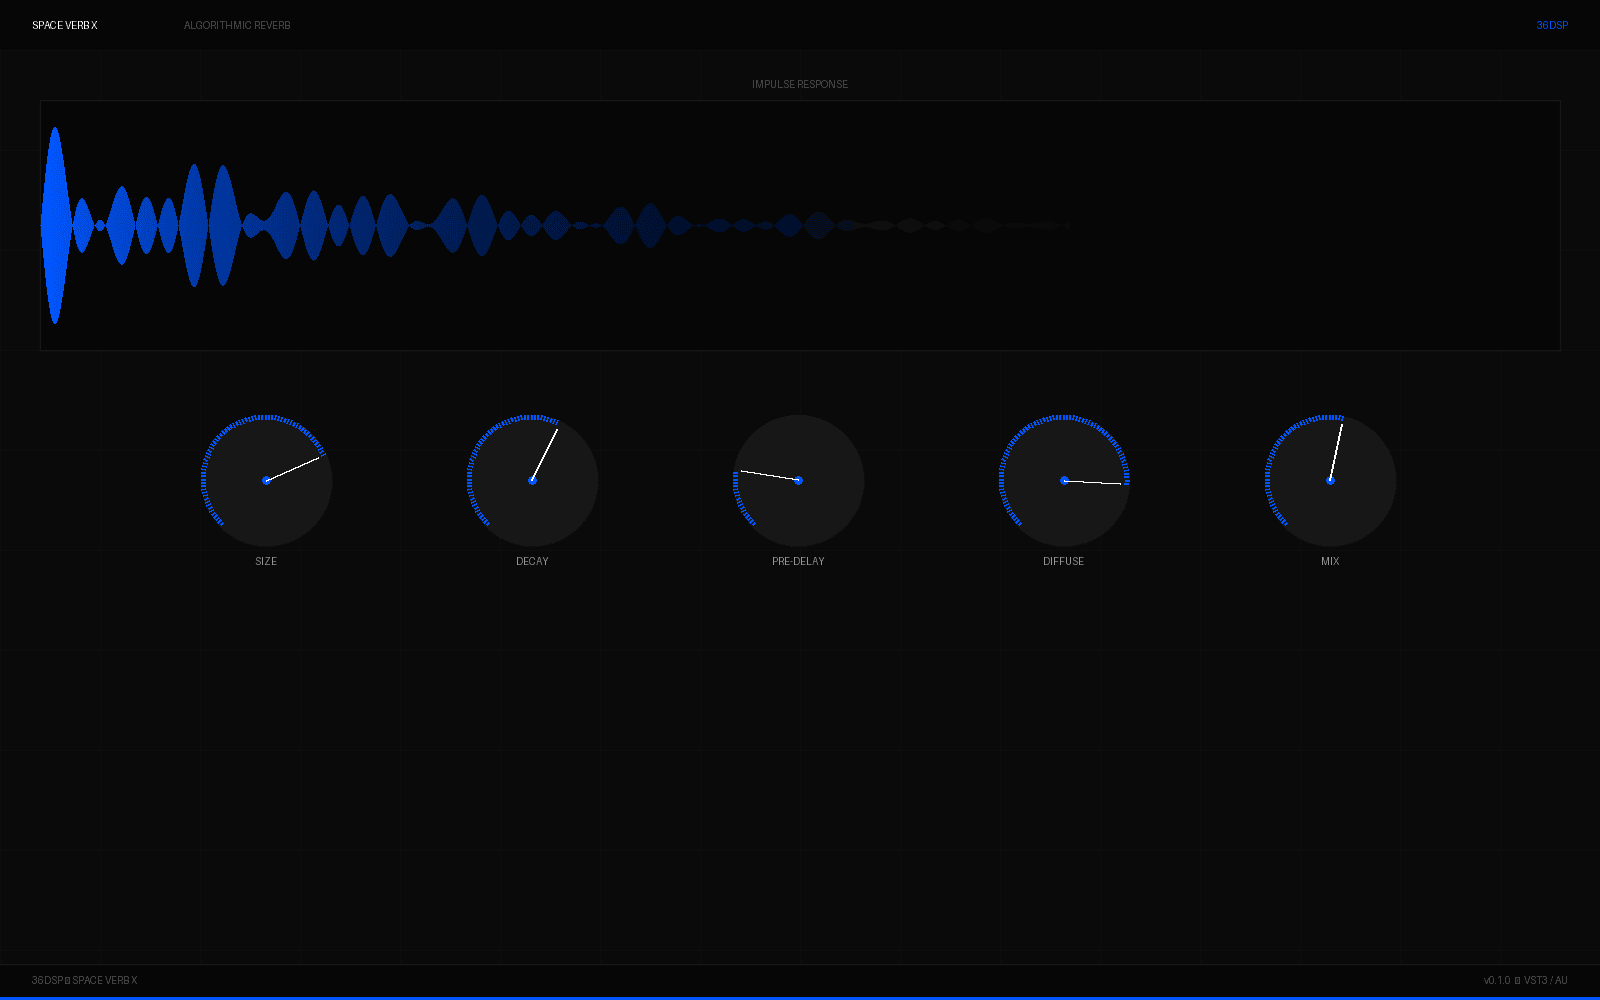Viewport: 1600px width, 1000px height.
Task: Click the blue center dot of DECAY knob
Action: pos(532,480)
